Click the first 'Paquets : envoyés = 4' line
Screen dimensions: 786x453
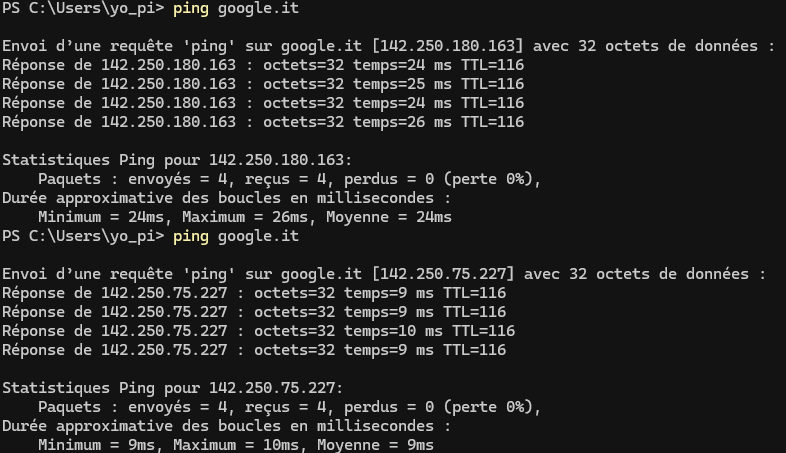point(290,179)
